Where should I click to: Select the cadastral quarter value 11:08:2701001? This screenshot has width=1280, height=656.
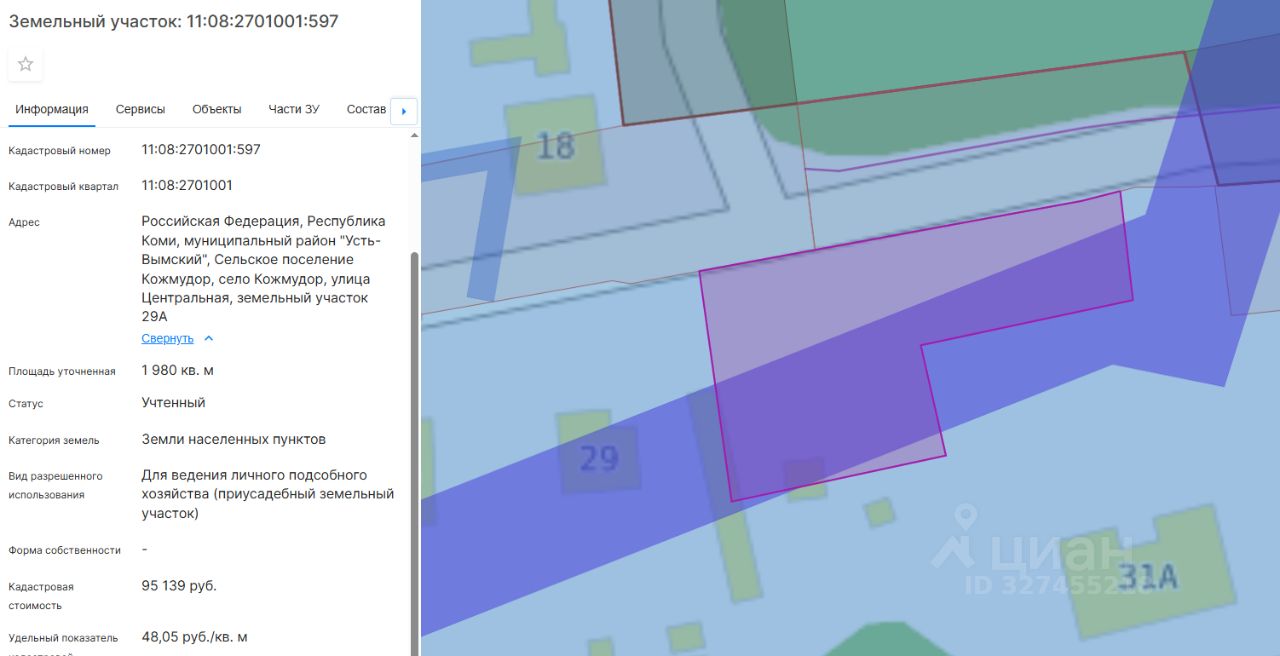[187, 186]
